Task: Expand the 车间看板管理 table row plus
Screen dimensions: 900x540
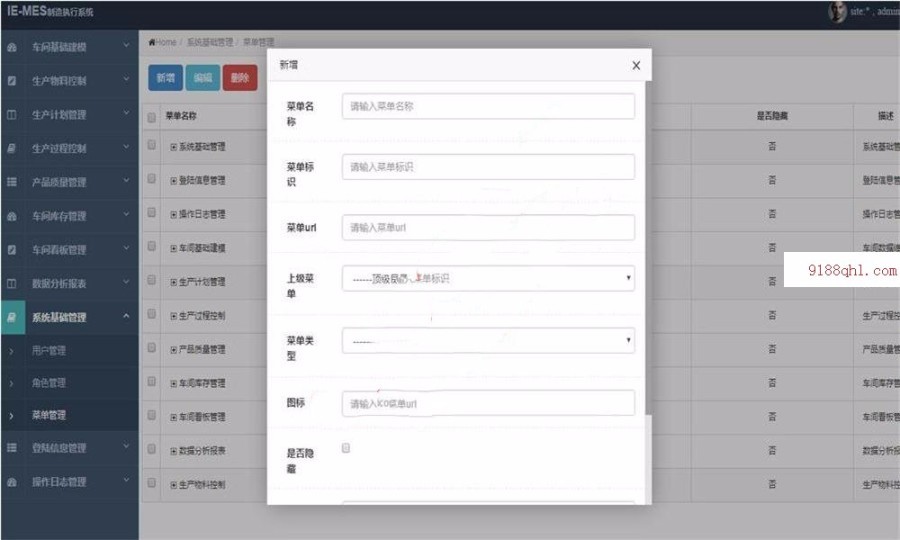Action: 173,417
